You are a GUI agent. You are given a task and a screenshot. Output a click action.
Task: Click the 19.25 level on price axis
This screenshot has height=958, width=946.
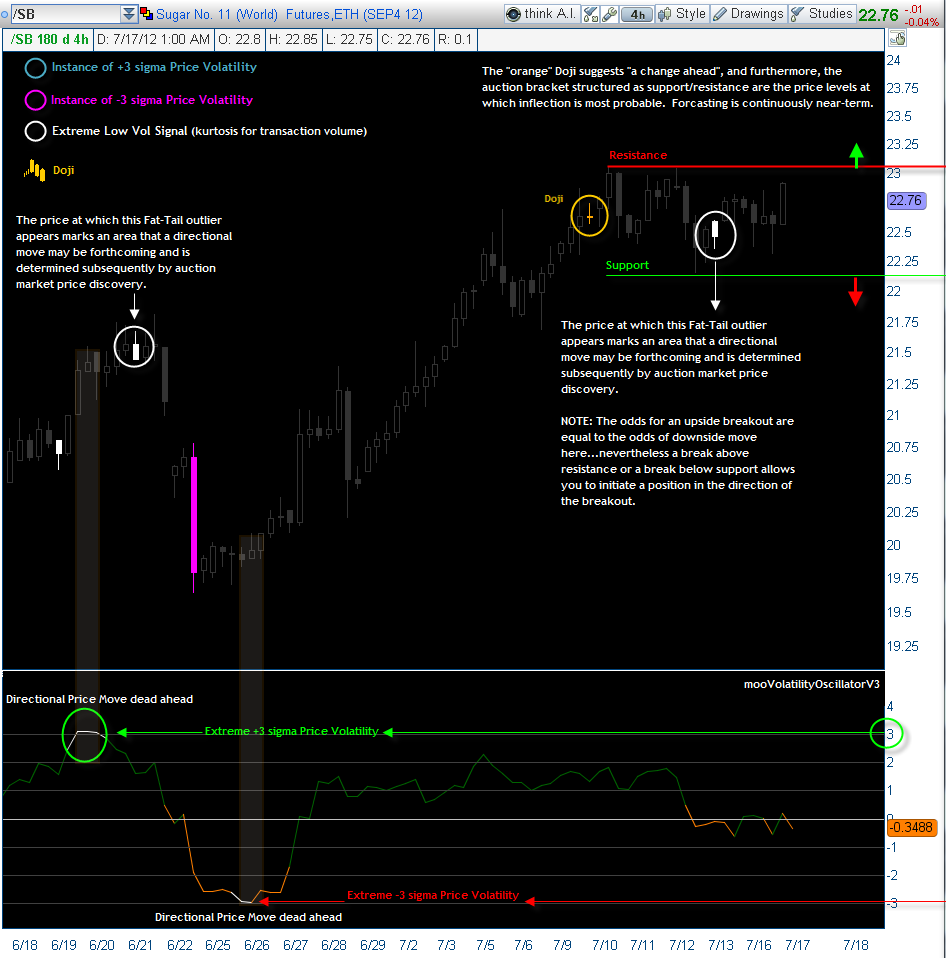click(902, 646)
